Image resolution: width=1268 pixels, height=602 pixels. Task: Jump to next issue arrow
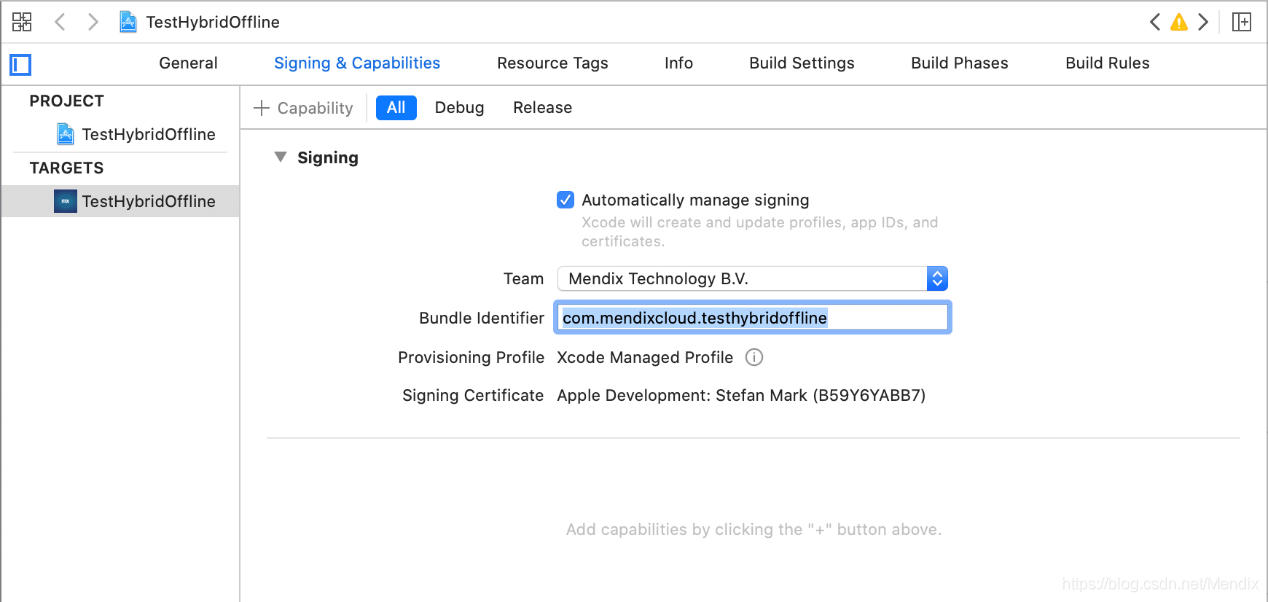click(1203, 22)
